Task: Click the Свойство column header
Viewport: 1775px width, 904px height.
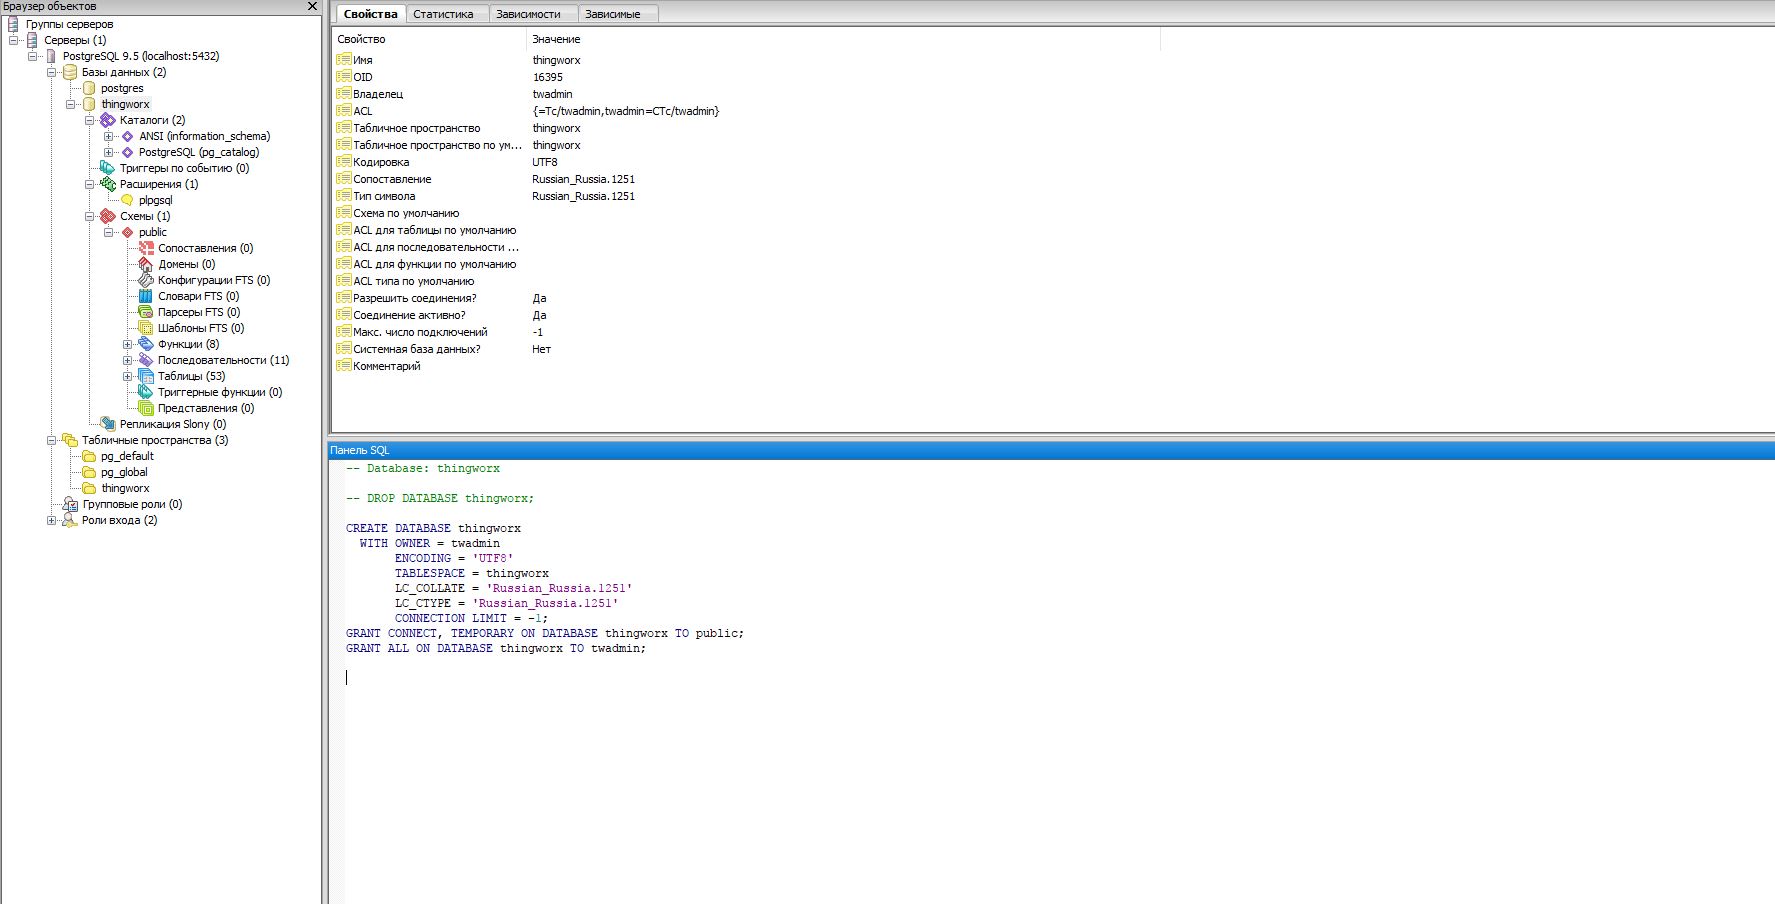Action: tap(429, 39)
